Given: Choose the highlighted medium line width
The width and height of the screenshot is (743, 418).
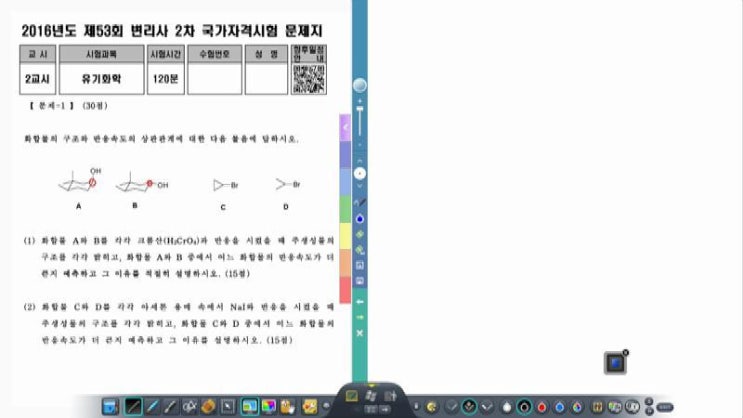Looking at the screenshot, I should 469,407.
